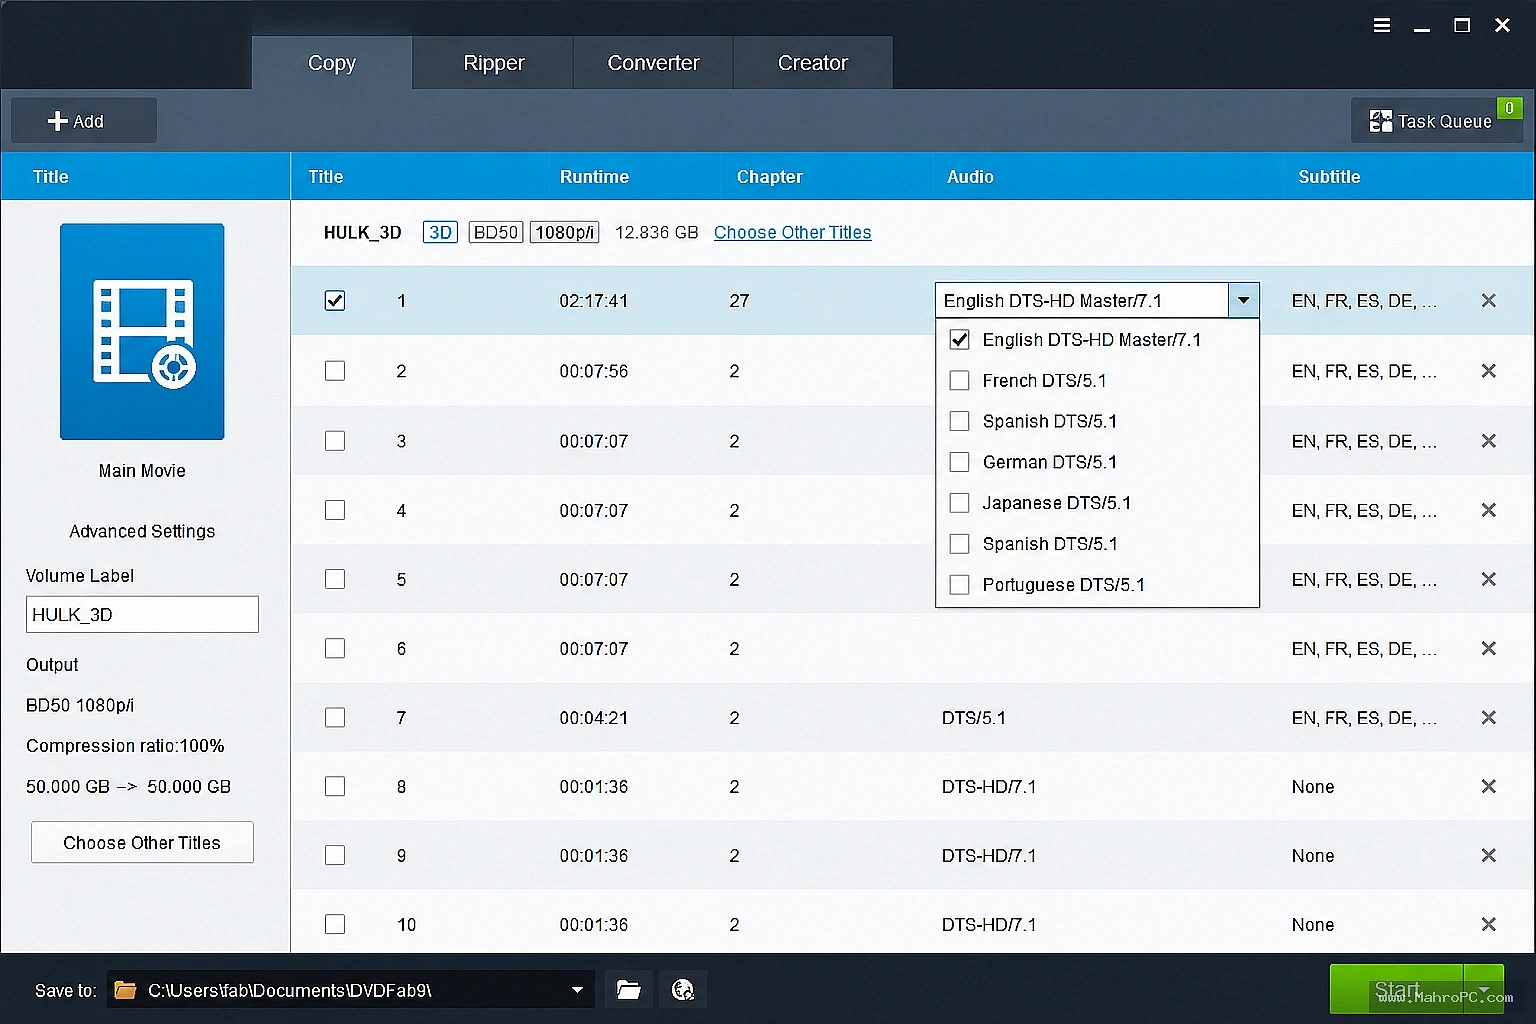Remove title 2 with its X icon
This screenshot has width=1536, height=1024.
coord(1488,371)
